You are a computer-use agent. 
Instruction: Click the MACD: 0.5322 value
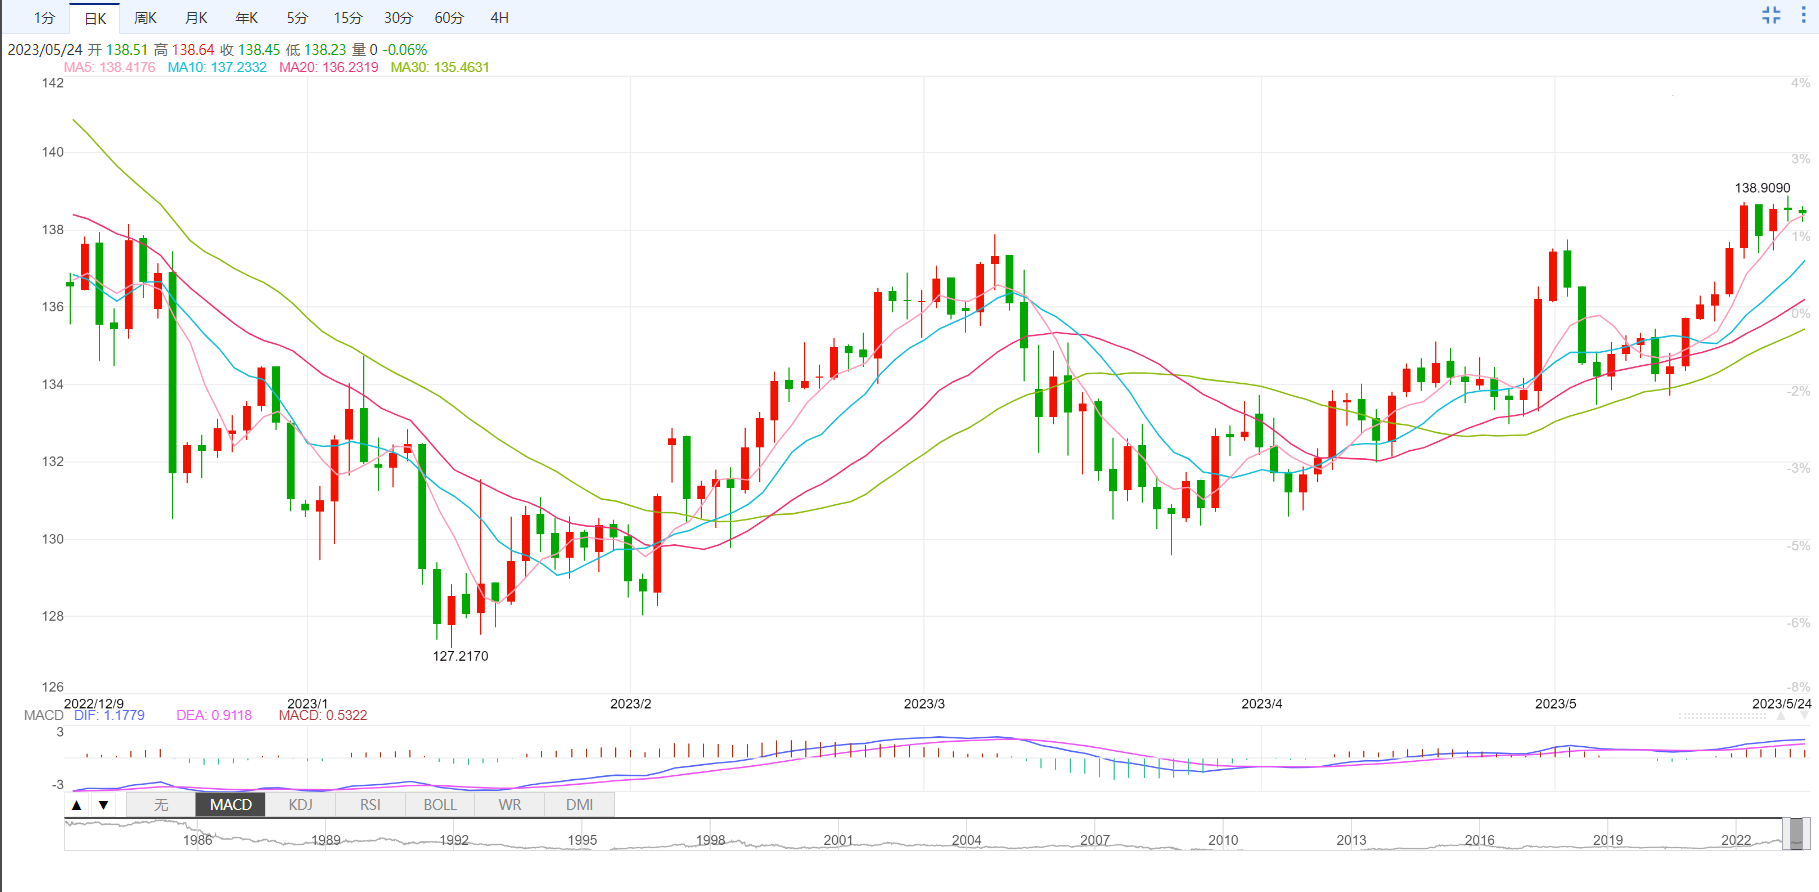tap(323, 715)
